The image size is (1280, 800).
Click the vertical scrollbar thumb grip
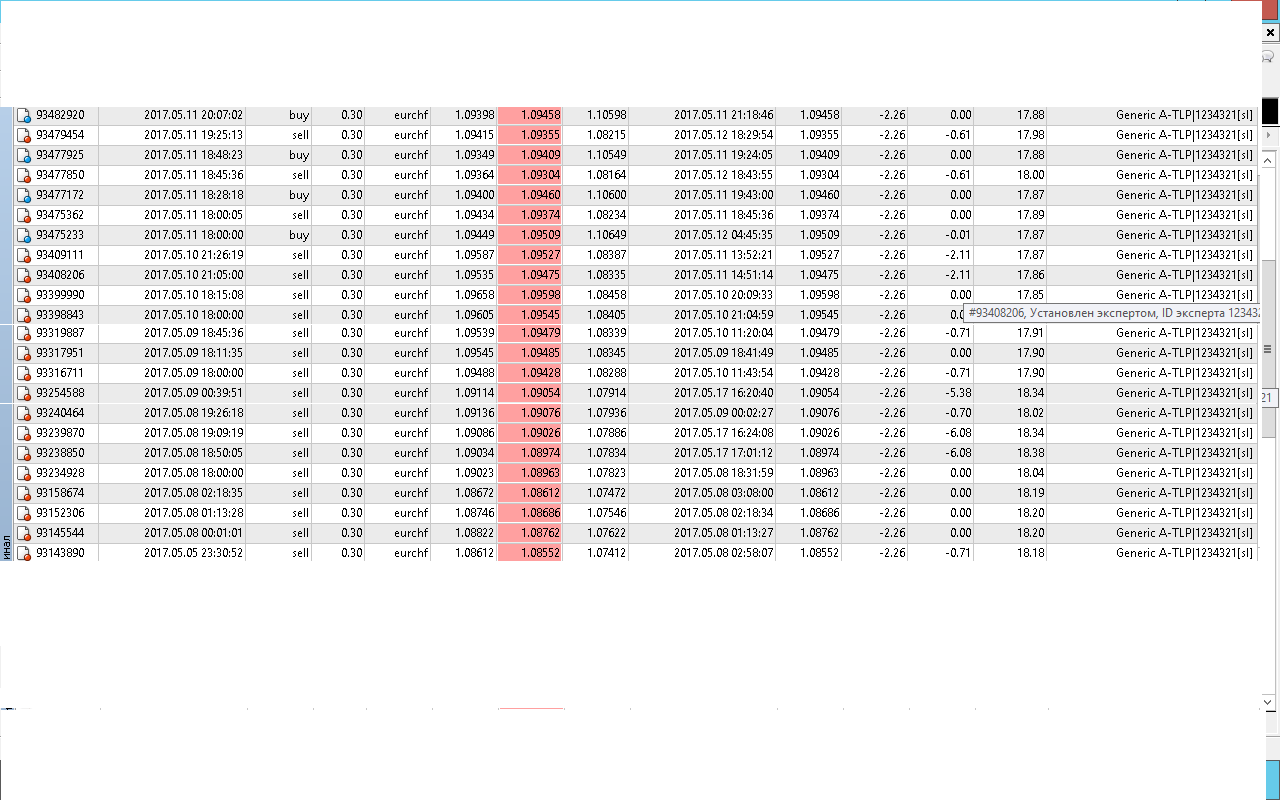1268,349
